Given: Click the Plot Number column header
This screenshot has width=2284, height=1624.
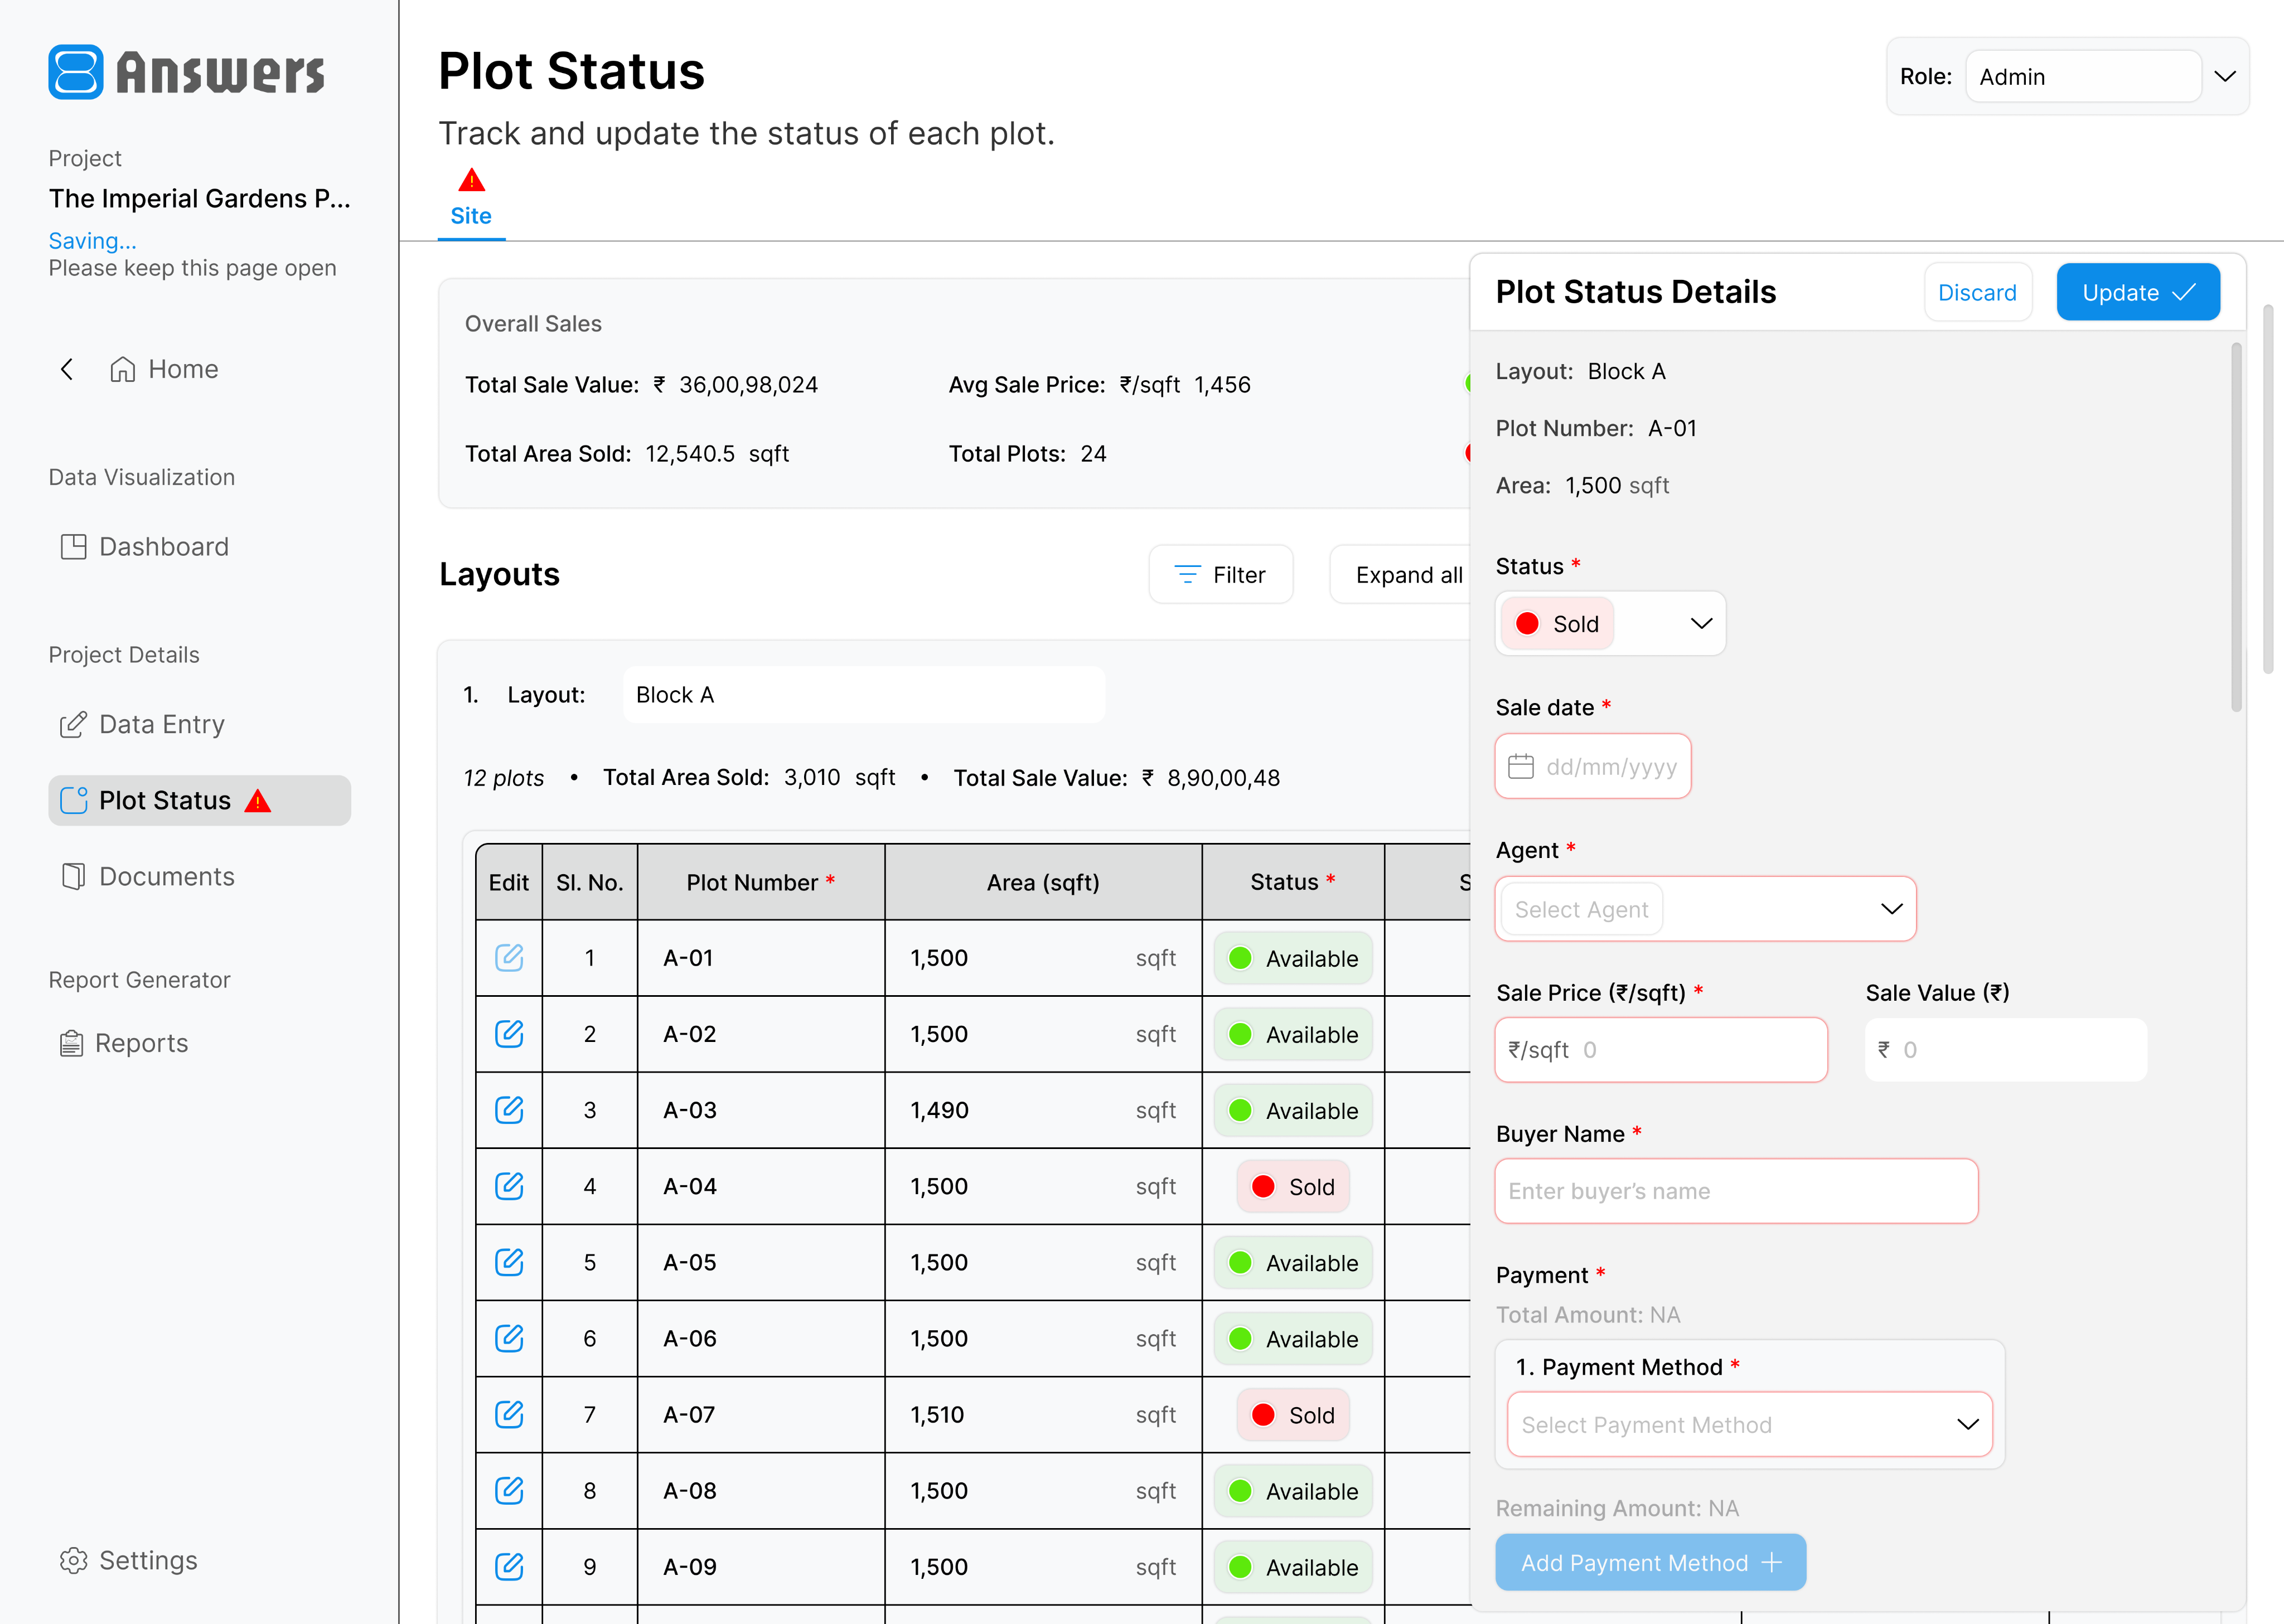Looking at the screenshot, I should click(x=761, y=882).
